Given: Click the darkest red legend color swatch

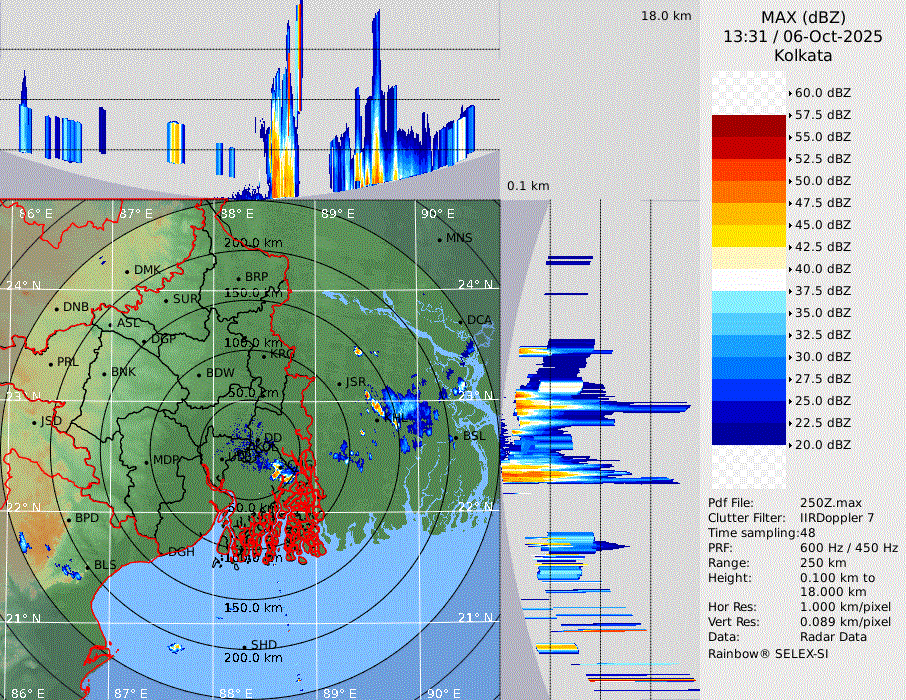Looking at the screenshot, I should tap(748, 125).
